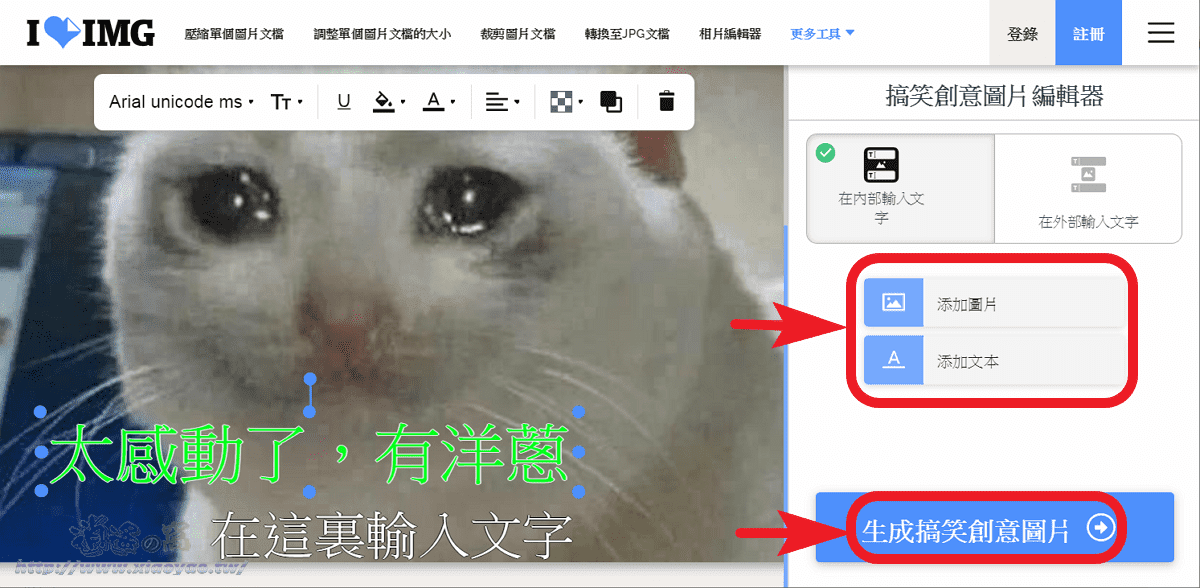Open the opacity checkerboard setting

tap(567, 102)
